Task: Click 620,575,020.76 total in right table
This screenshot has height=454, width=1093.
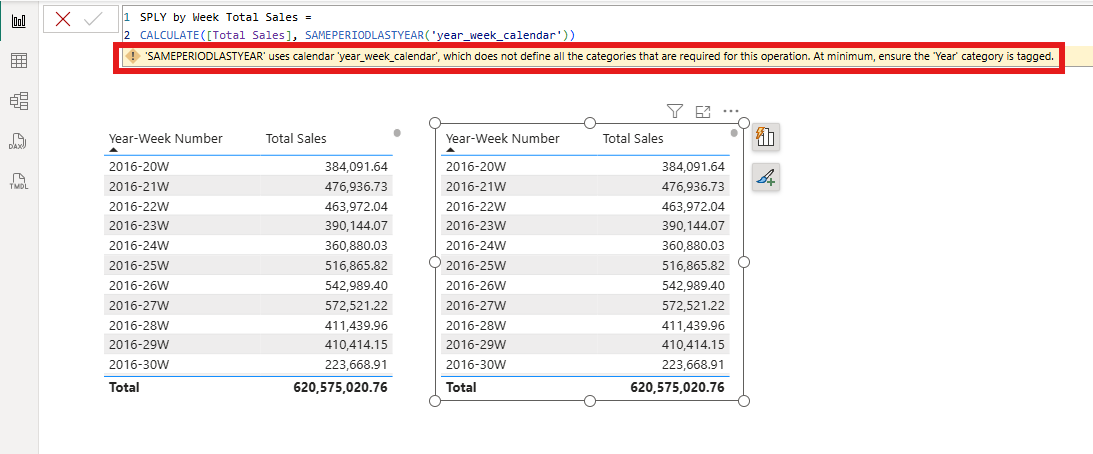Action: 678,387
